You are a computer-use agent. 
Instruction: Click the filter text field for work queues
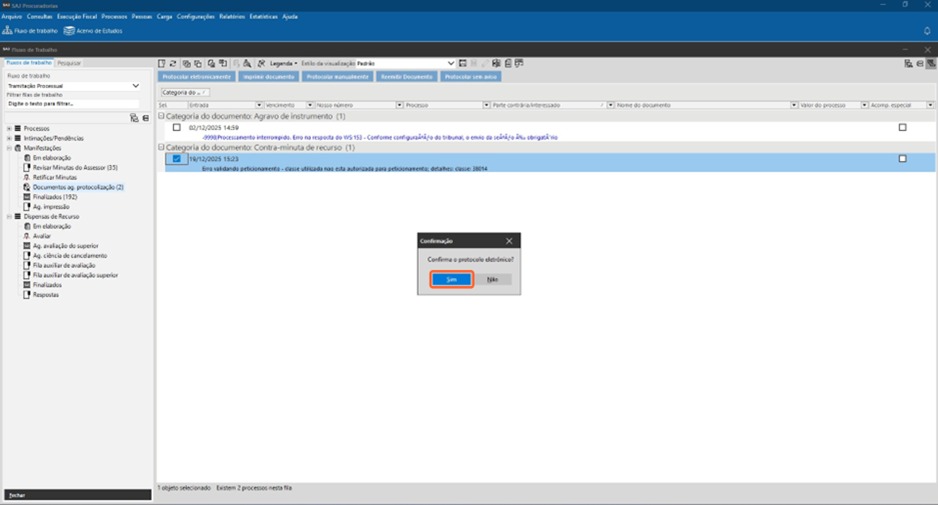tap(72, 104)
